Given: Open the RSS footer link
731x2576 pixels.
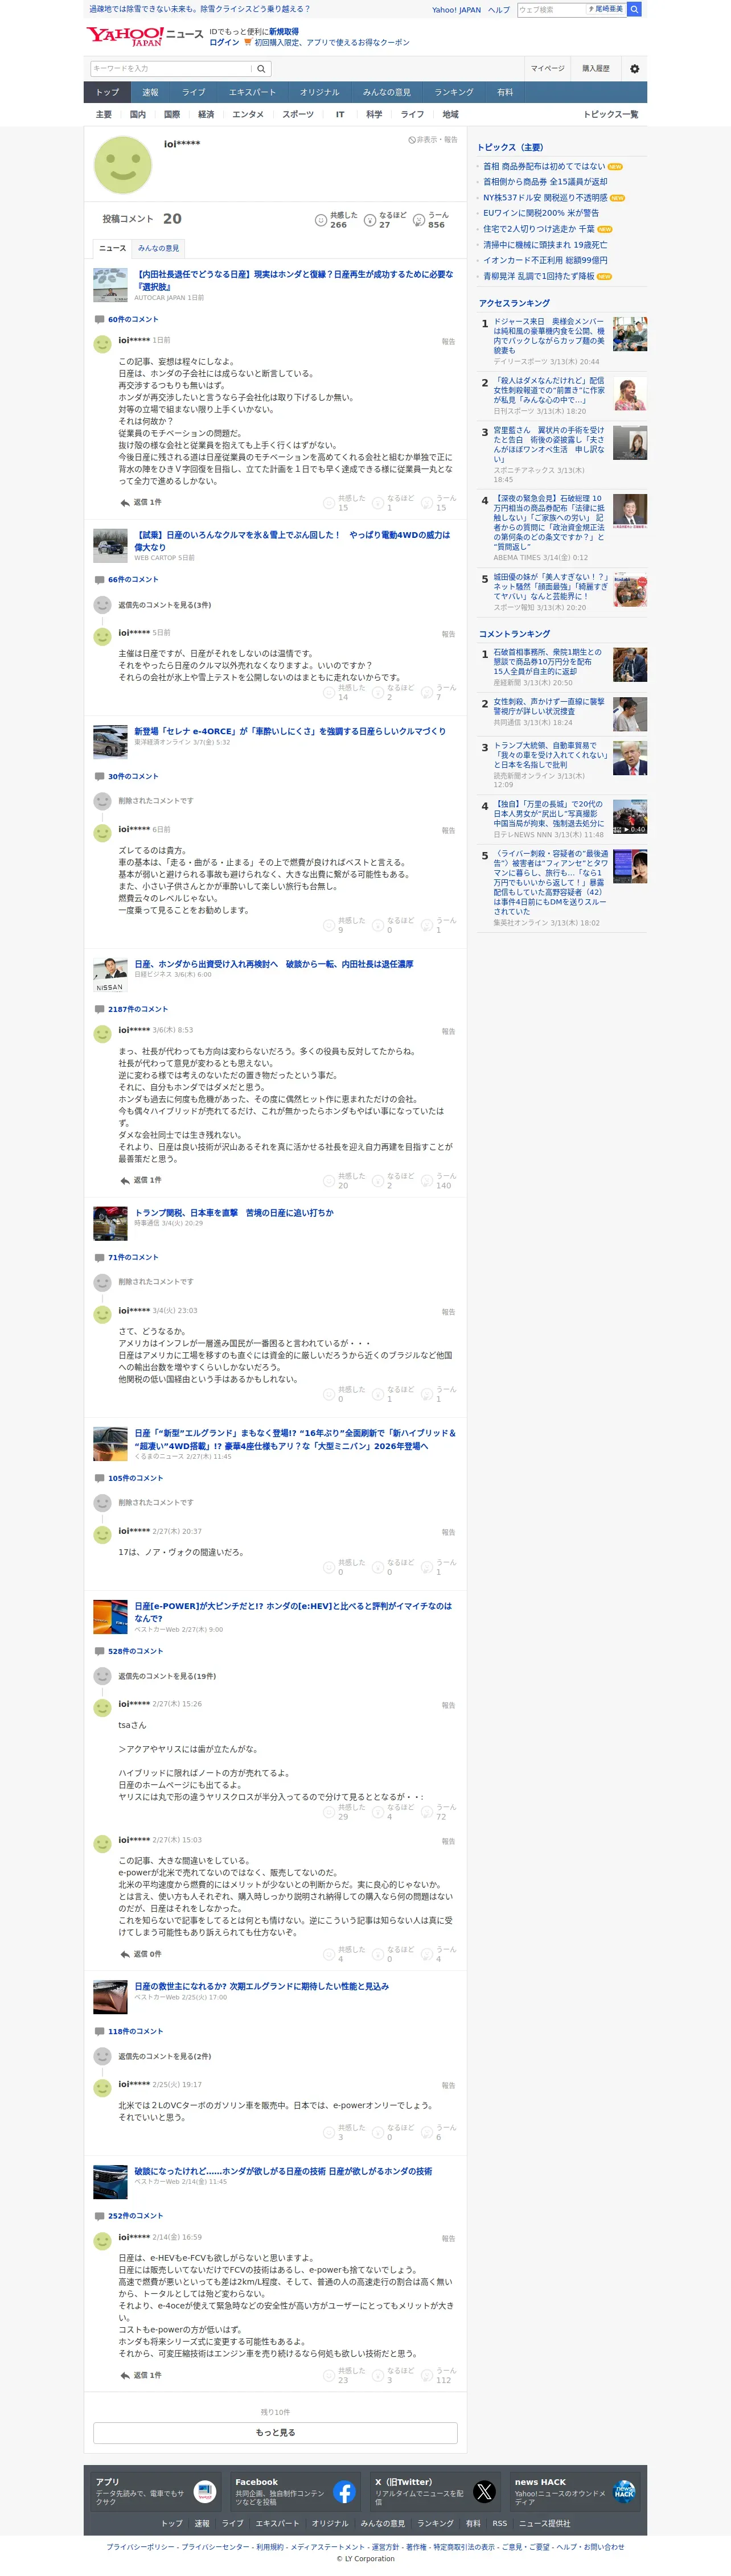Looking at the screenshot, I should click(x=499, y=2523).
